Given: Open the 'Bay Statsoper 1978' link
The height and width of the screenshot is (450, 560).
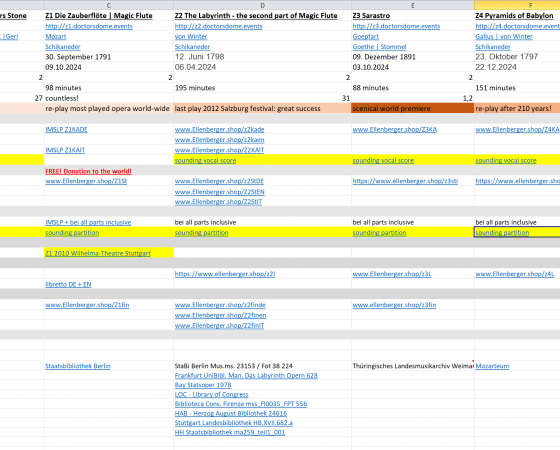Looking at the screenshot, I should tap(203, 385).
